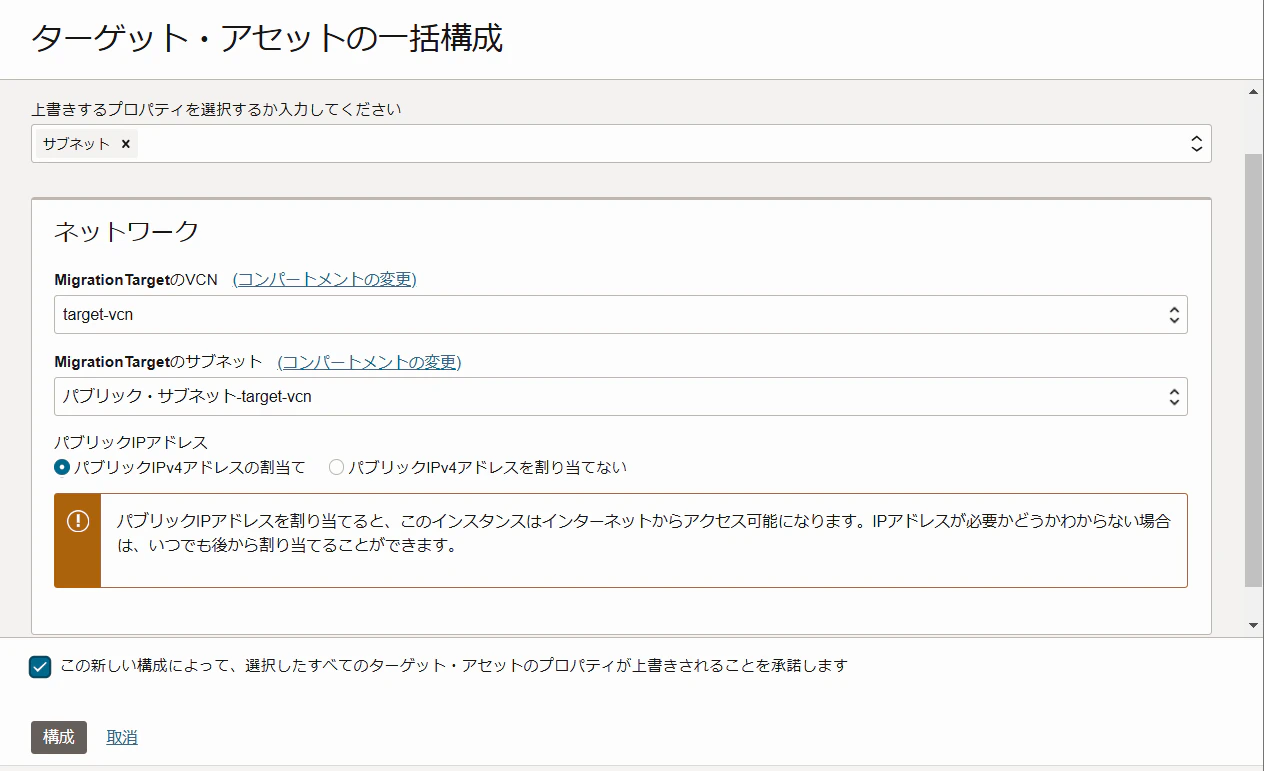Click the 上書きするプロパティを選択するか入力してください label
This screenshot has height=771, width=1264.
[x=216, y=109]
